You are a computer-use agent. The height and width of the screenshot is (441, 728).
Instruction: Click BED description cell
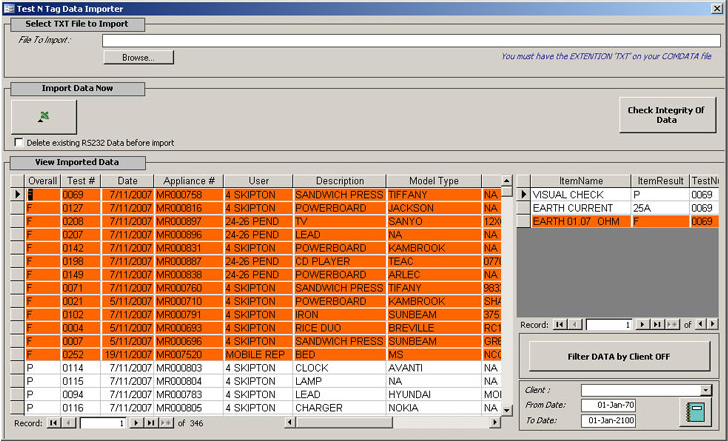click(x=340, y=355)
